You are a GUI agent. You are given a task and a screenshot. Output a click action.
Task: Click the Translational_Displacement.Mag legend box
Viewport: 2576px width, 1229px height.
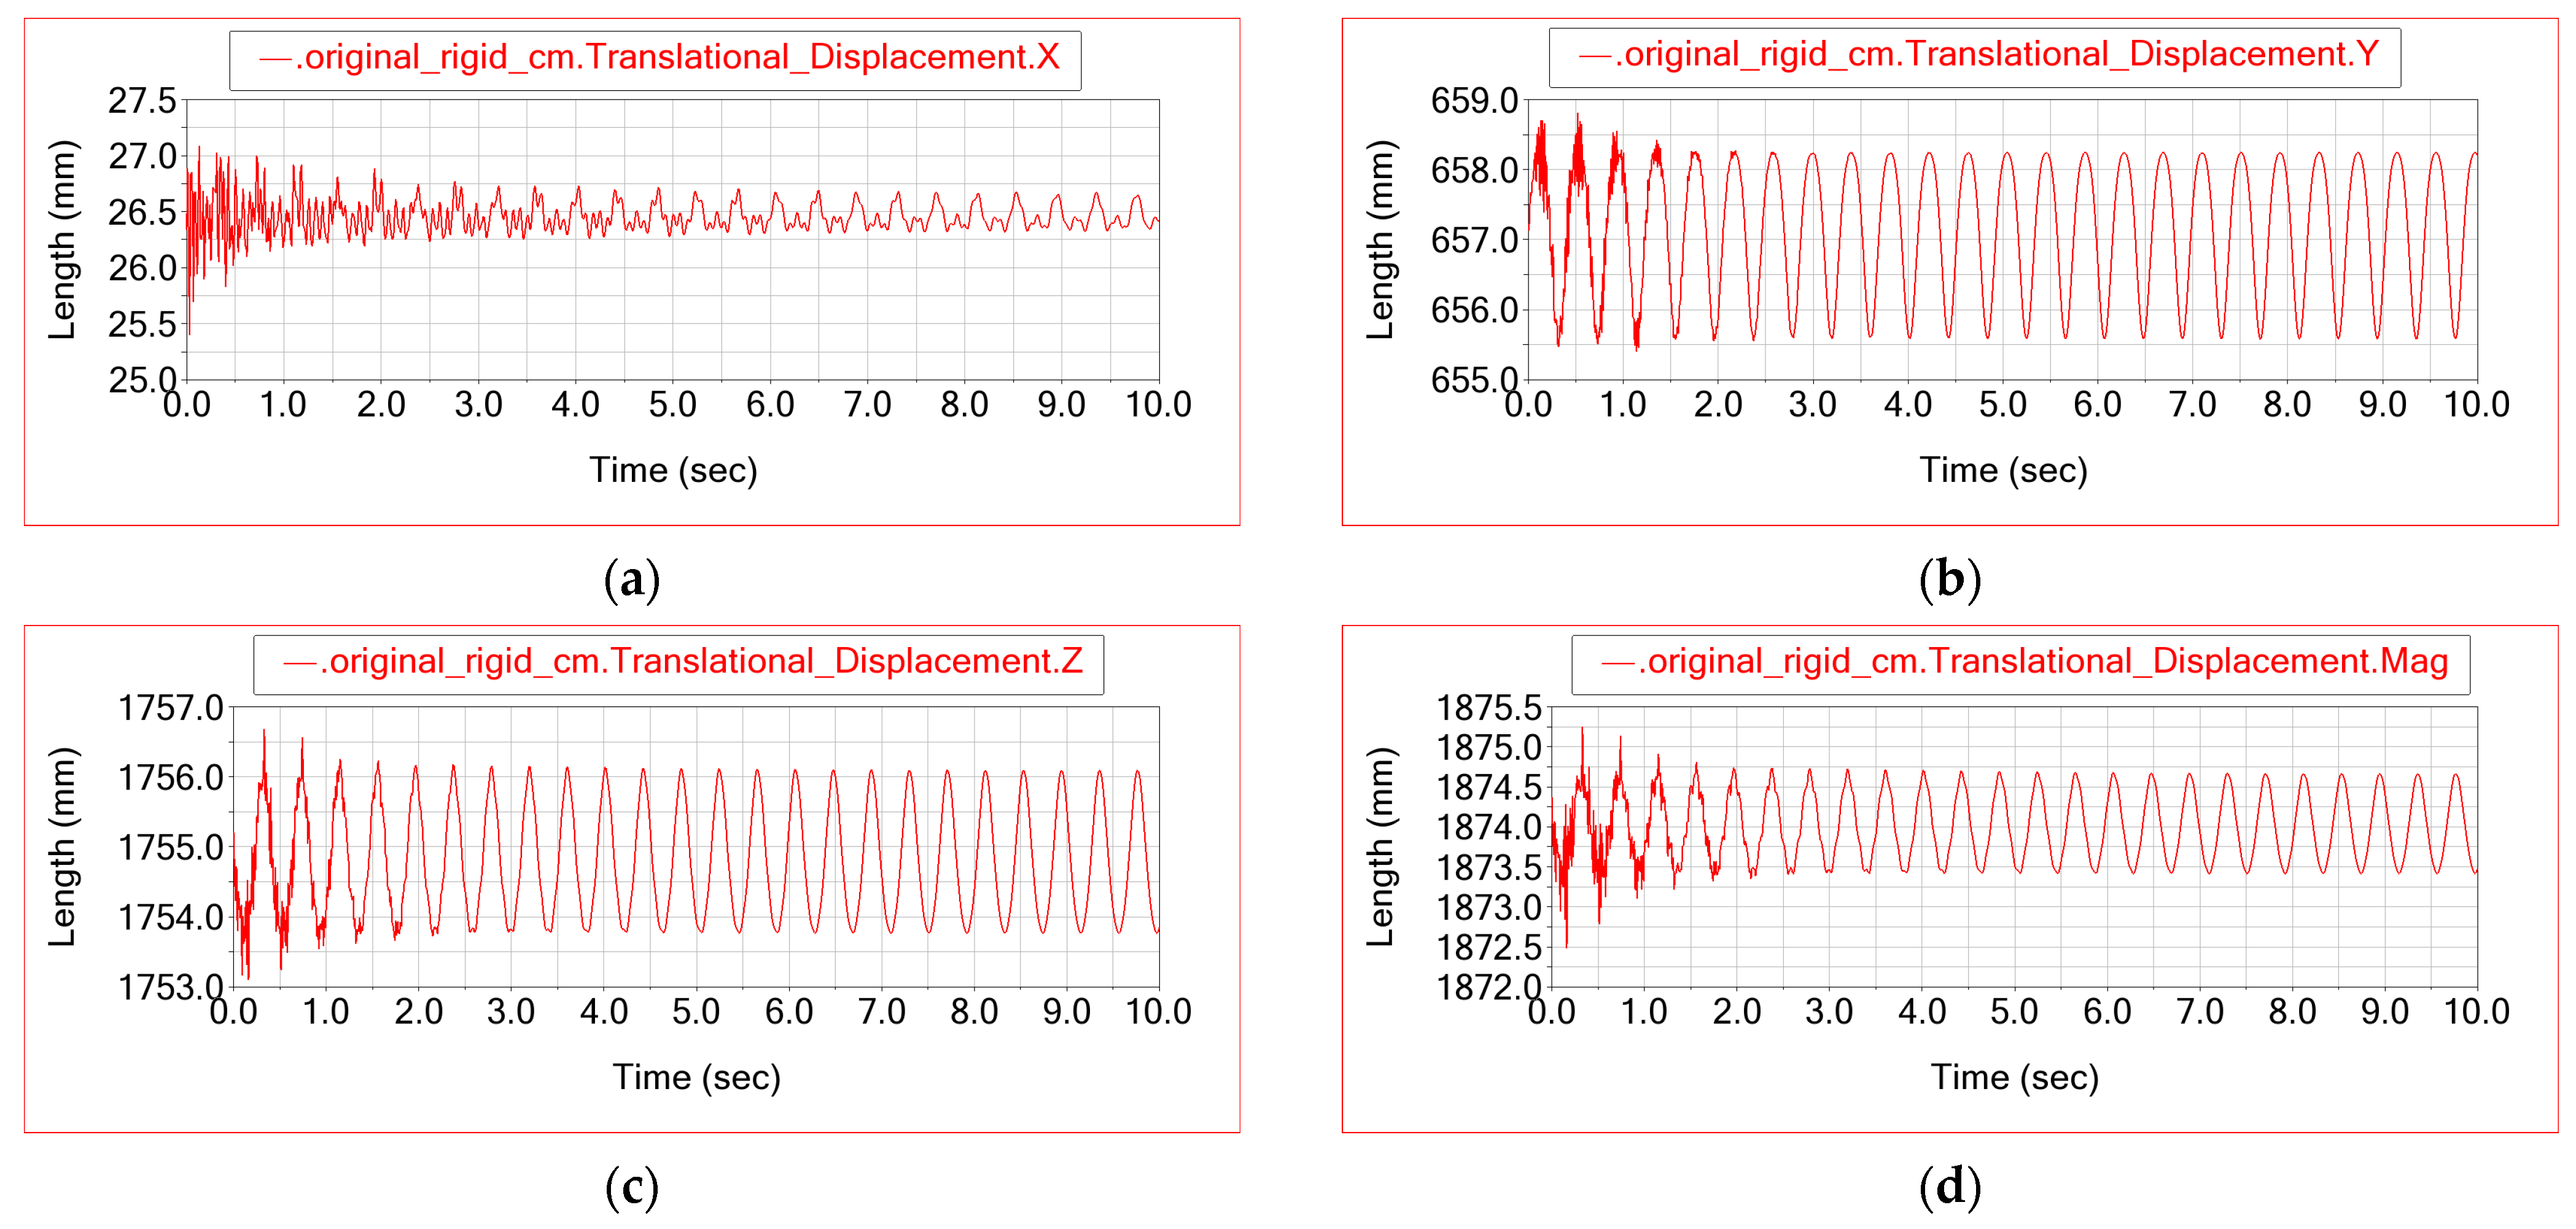tap(2020, 664)
